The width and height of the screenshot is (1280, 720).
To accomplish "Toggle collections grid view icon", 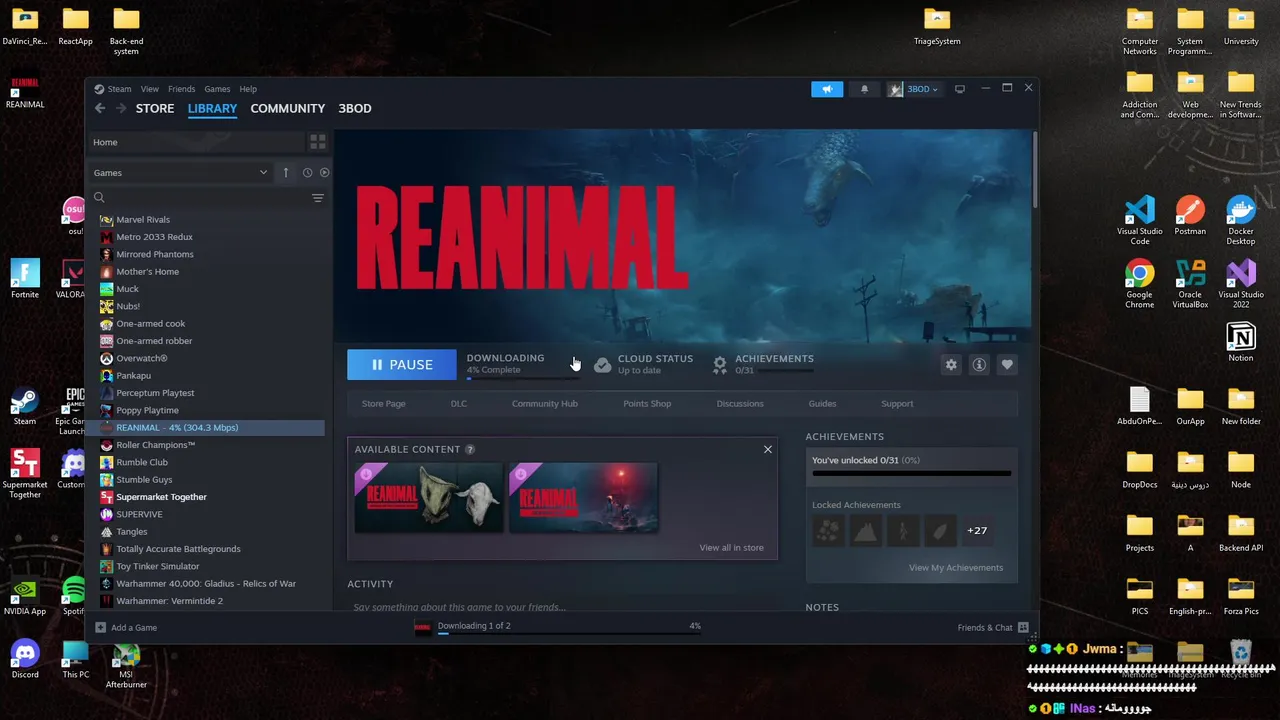I will pos(318,142).
